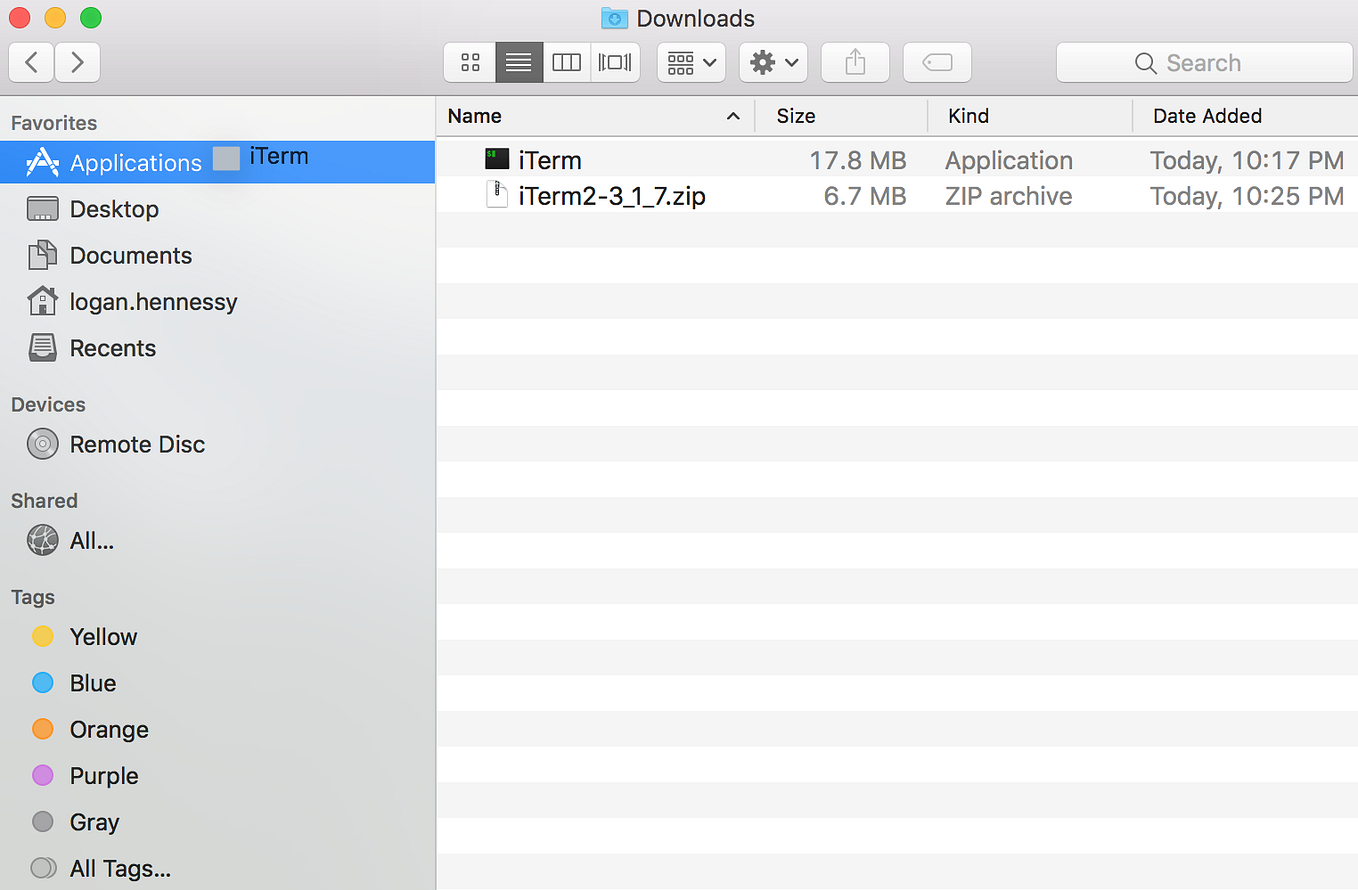Select the iTerm application file row
This screenshot has height=890, width=1358.
point(897,160)
